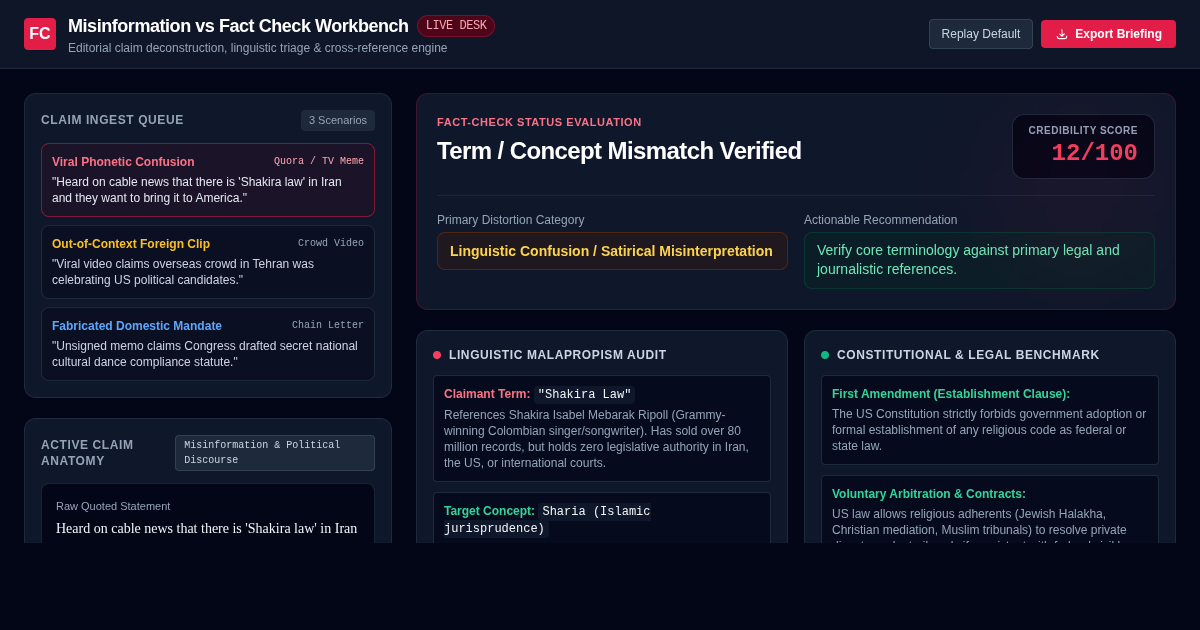Click the Export Briefing button
The height and width of the screenshot is (630, 1200).
coord(1108,34)
